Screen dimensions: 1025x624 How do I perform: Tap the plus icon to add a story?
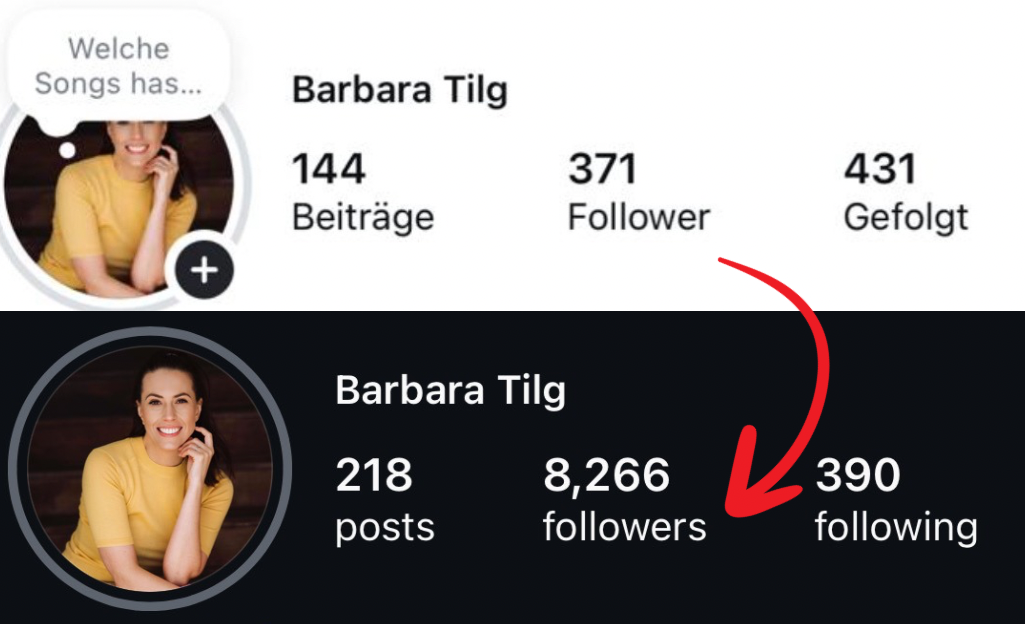point(204,270)
